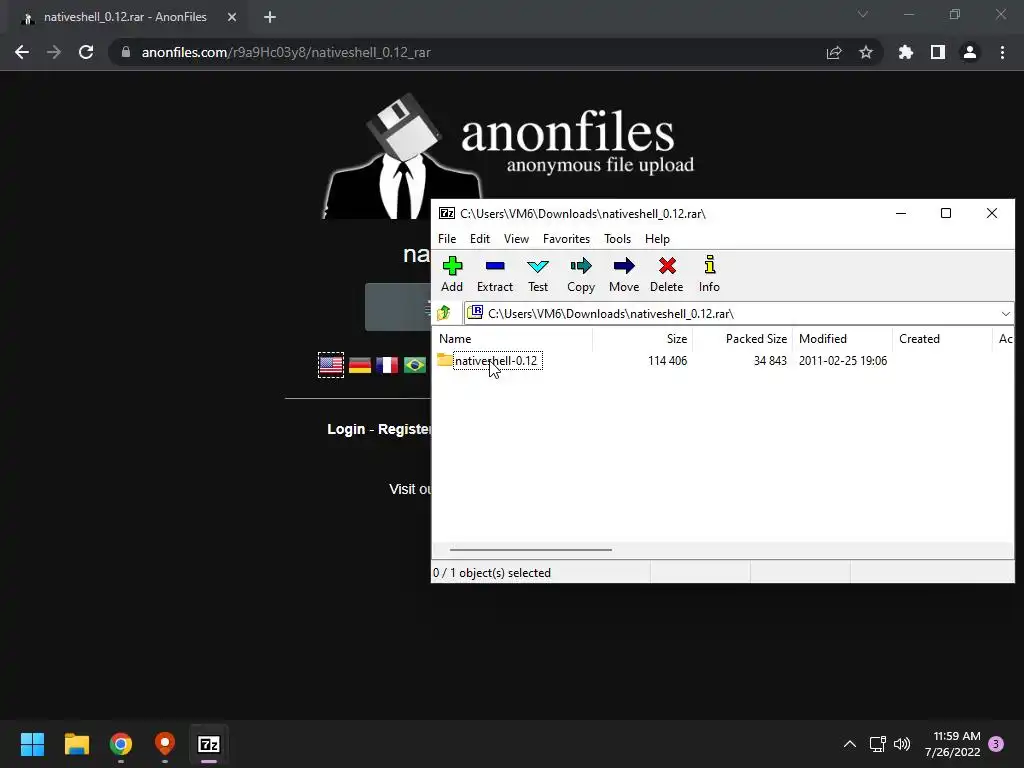Click the Login link on AnonFiles
This screenshot has height=768, width=1024.
346,429
